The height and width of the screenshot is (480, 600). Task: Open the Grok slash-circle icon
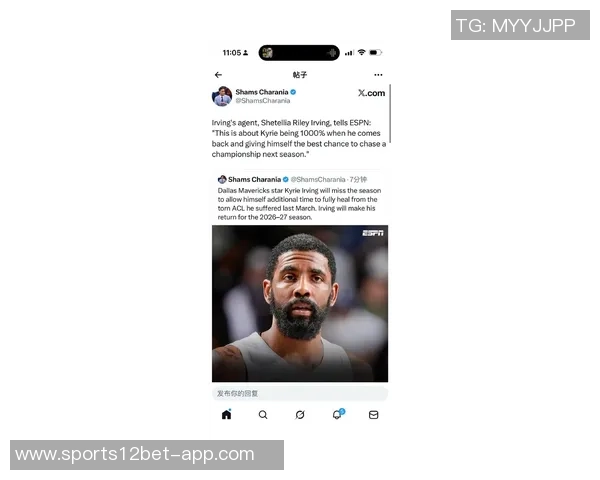pyautogui.click(x=300, y=415)
